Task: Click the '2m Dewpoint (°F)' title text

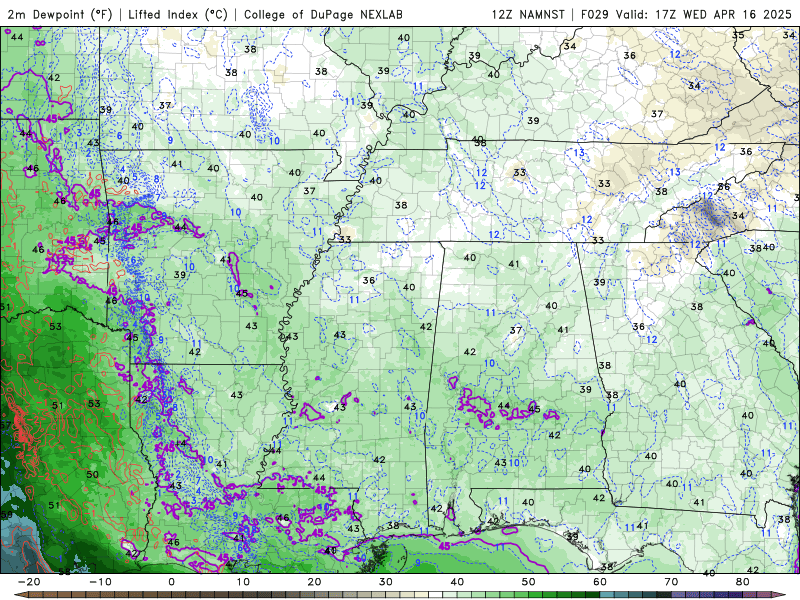Action: click(x=60, y=14)
